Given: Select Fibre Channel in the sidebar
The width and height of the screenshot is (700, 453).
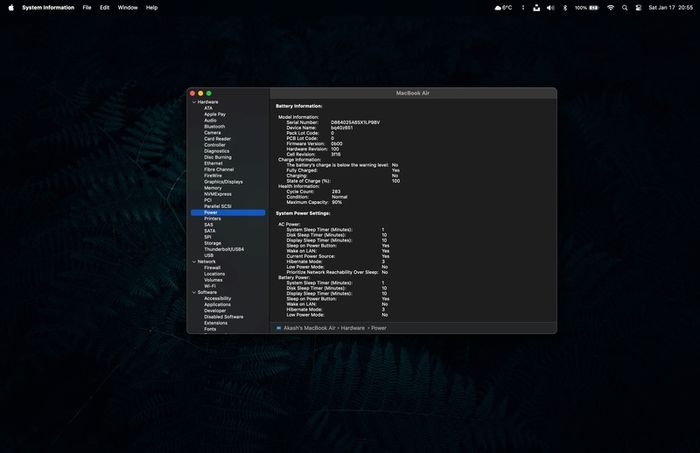Looking at the screenshot, I should (x=219, y=170).
